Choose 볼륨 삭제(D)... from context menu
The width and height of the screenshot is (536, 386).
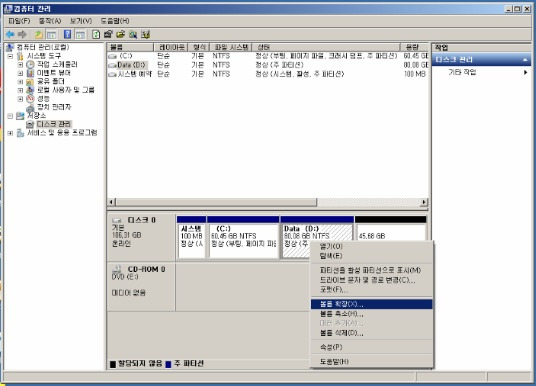(372, 333)
